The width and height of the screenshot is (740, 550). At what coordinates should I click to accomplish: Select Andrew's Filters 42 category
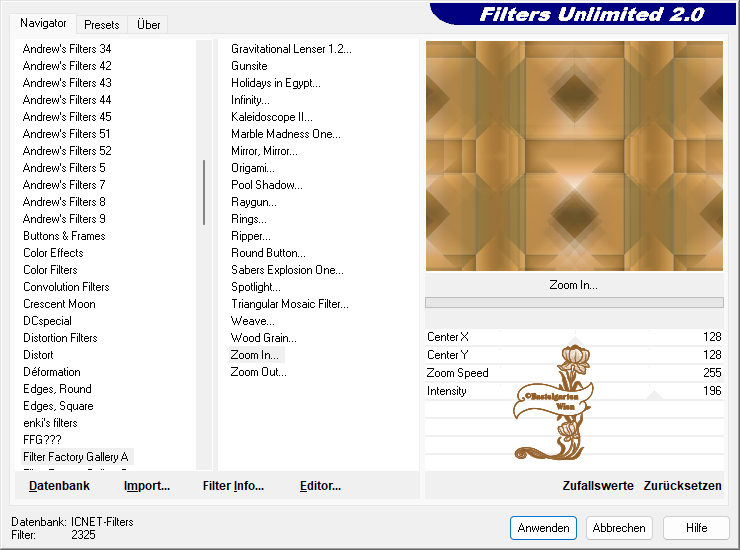click(67, 66)
